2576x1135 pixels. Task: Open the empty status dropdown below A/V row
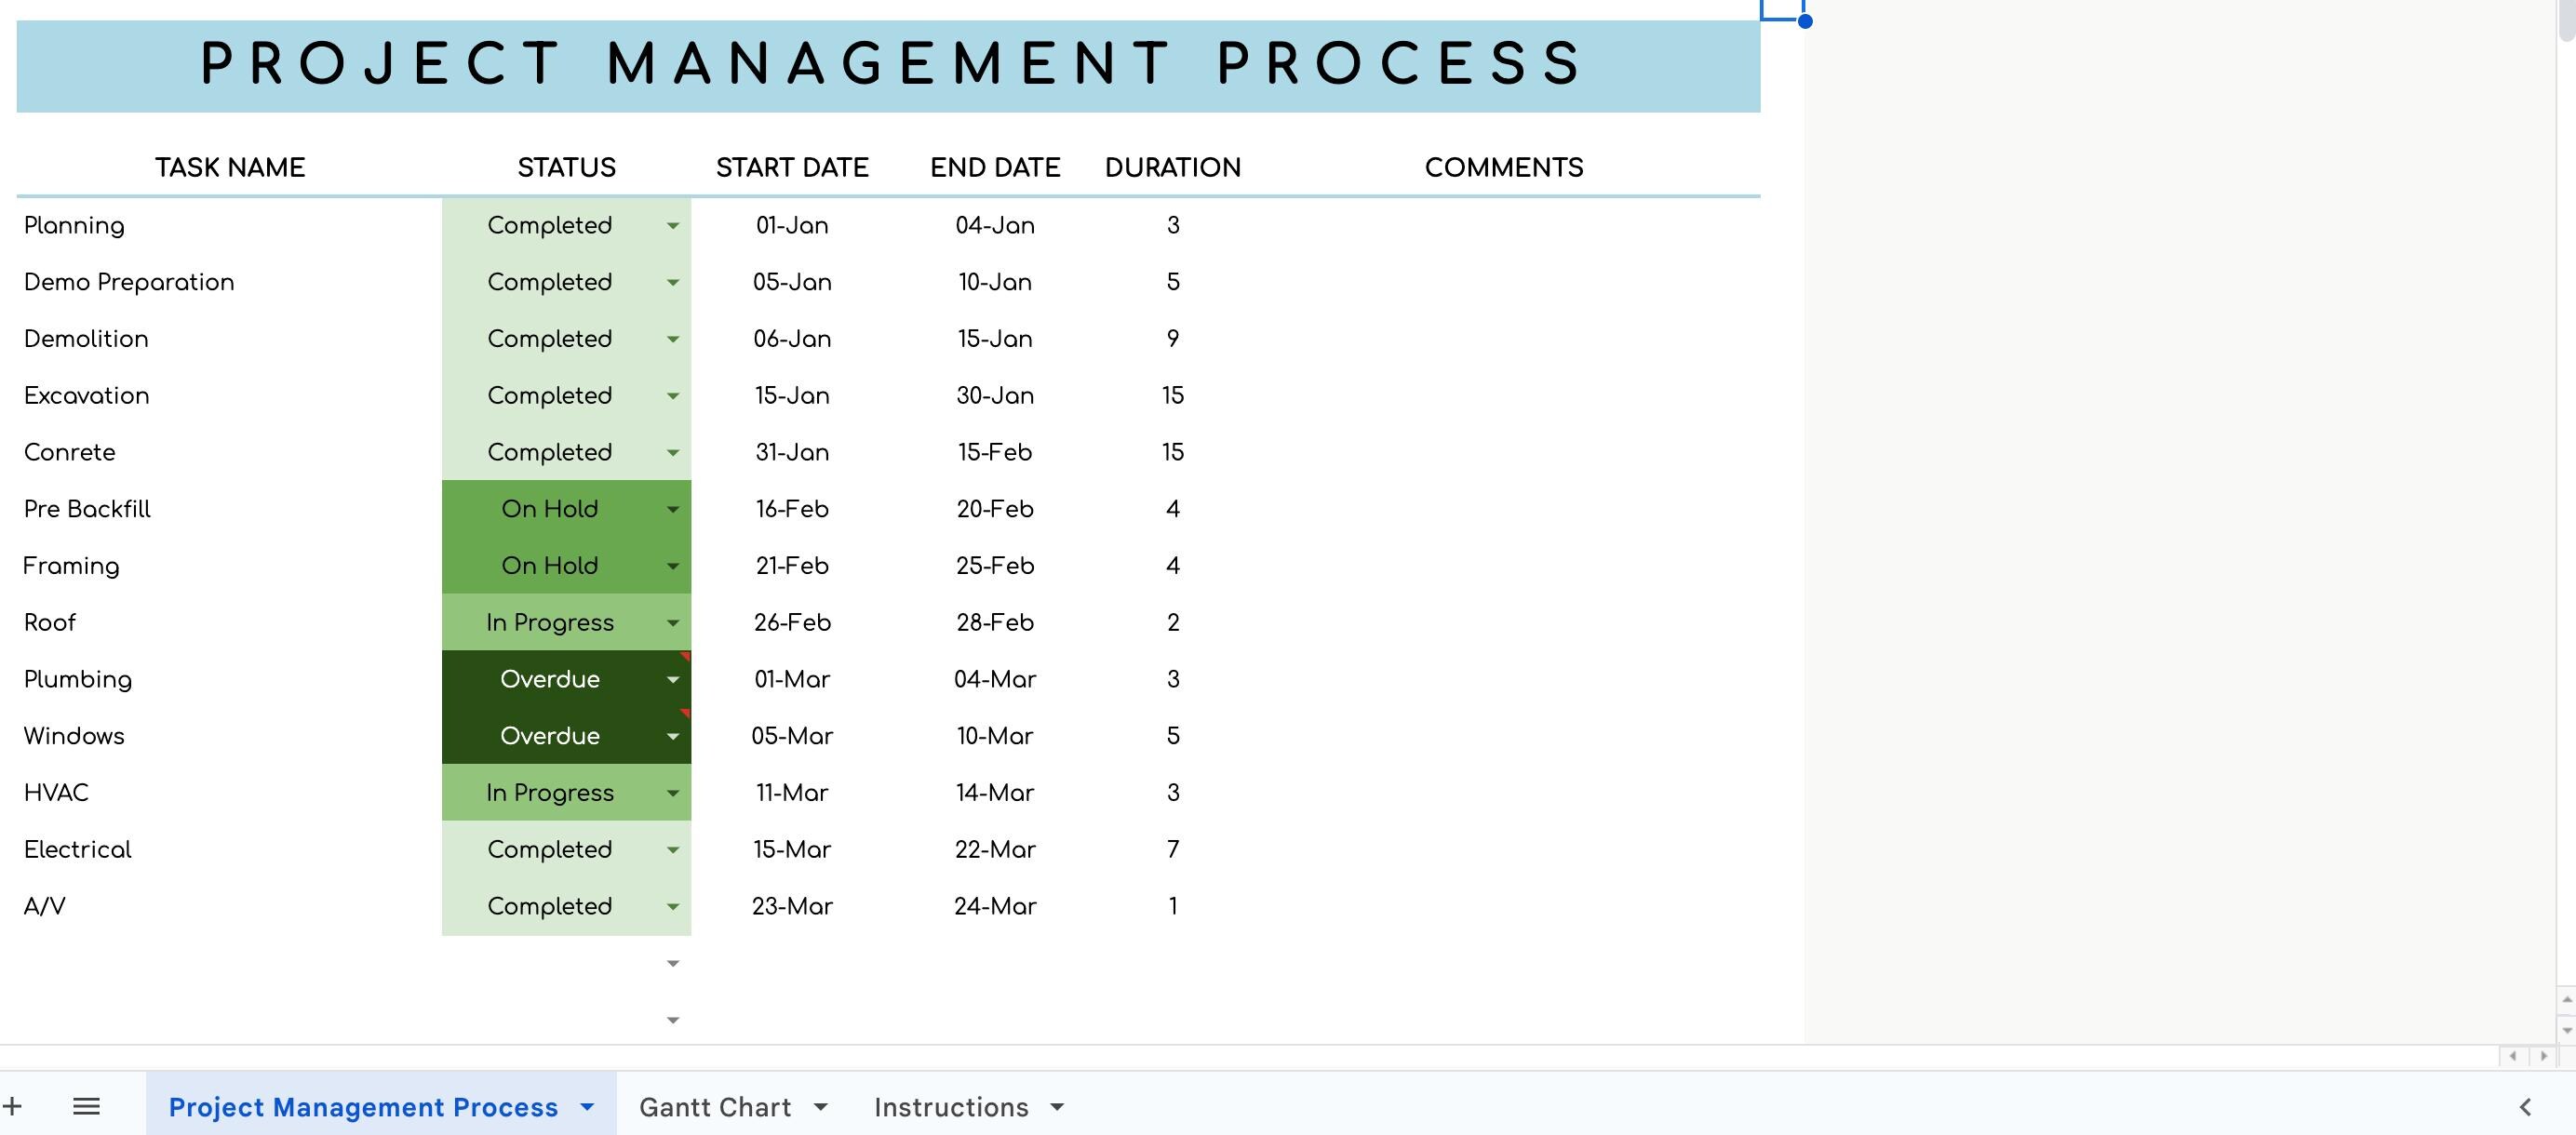point(672,962)
